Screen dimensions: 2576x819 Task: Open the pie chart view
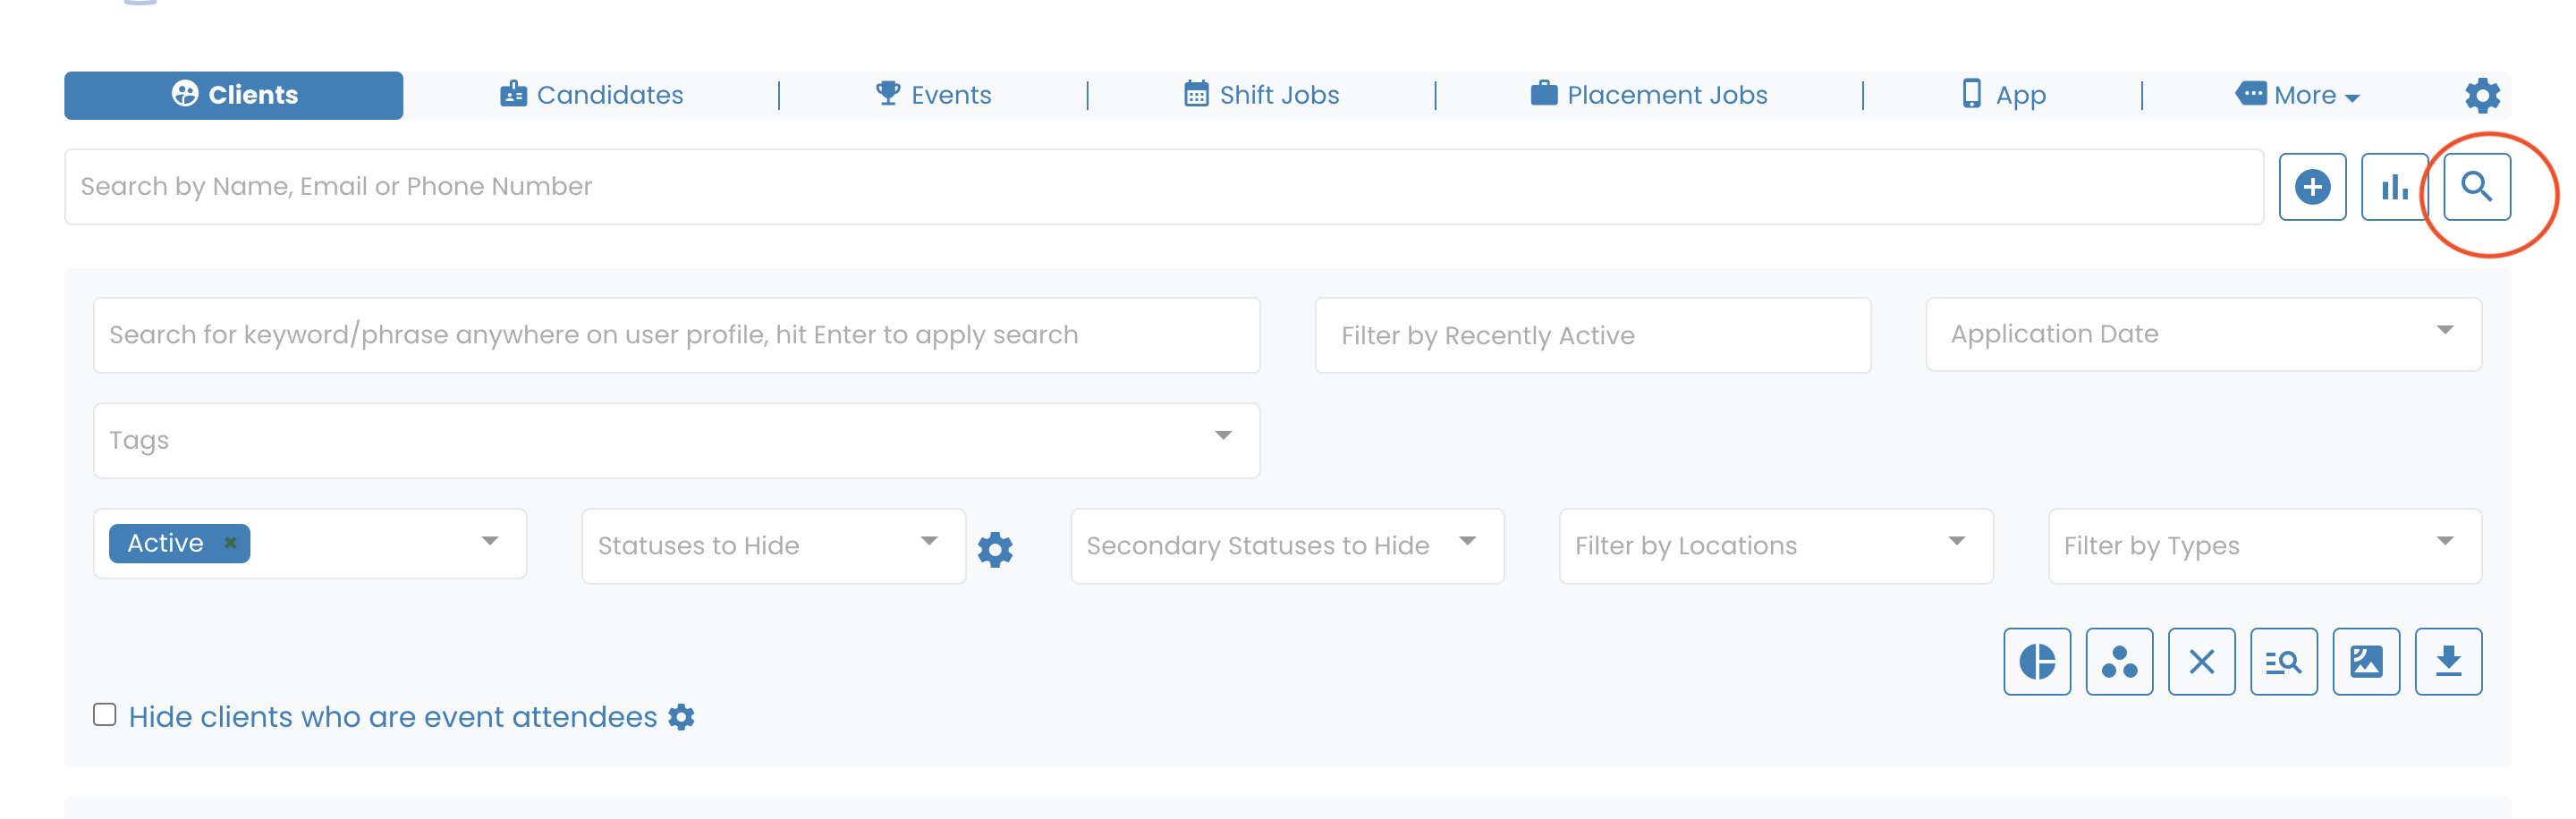(x=2037, y=661)
